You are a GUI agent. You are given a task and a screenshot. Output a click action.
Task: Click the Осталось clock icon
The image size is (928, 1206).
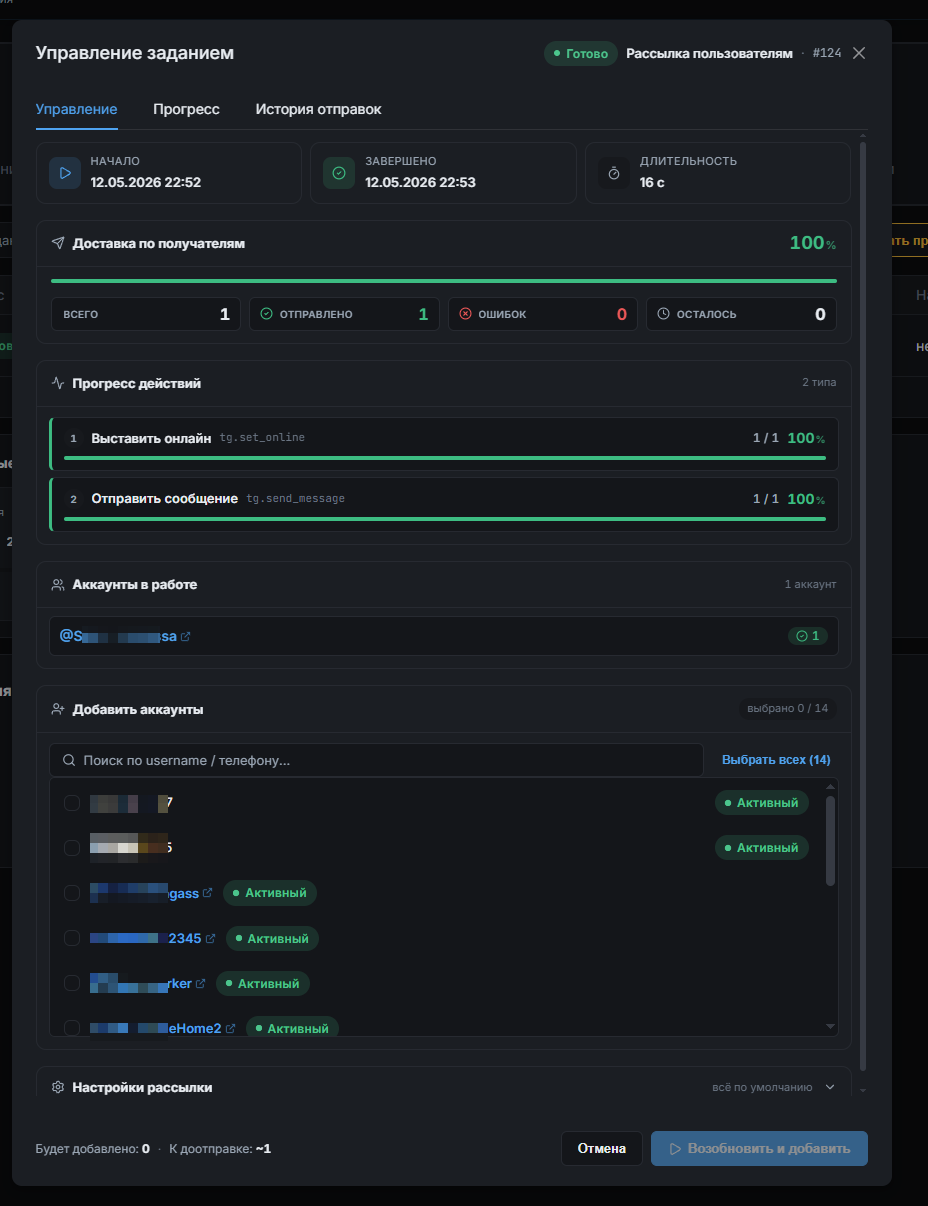point(663,314)
